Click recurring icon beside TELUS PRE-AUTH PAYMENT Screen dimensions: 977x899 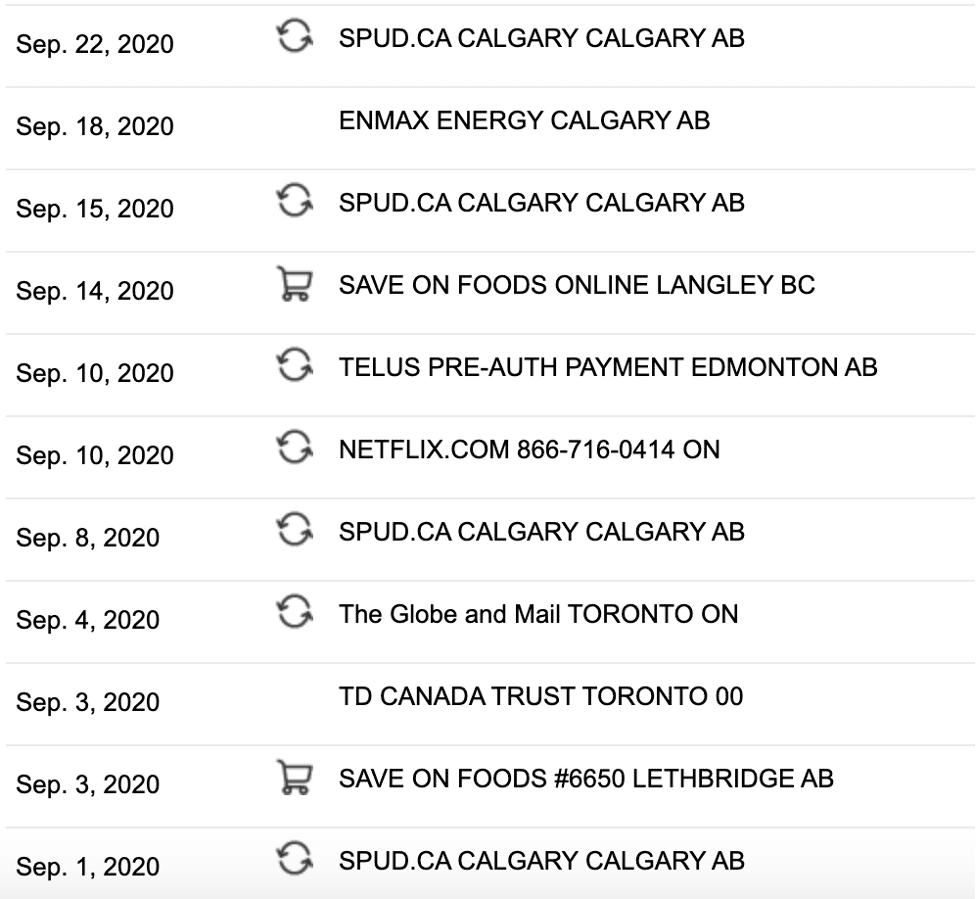point(295,365)
